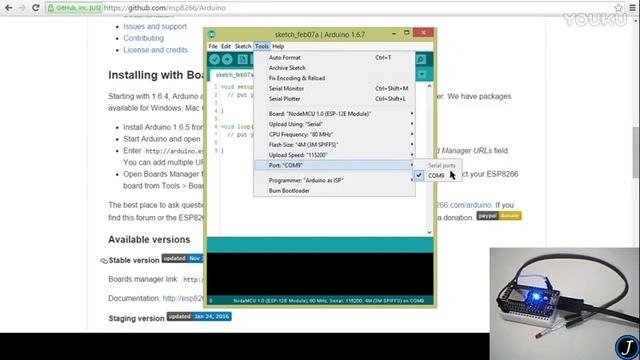Viewport: 640px width, 360px height.
Task: Click the yellow paypal donate badge
Action: (499, 216)
